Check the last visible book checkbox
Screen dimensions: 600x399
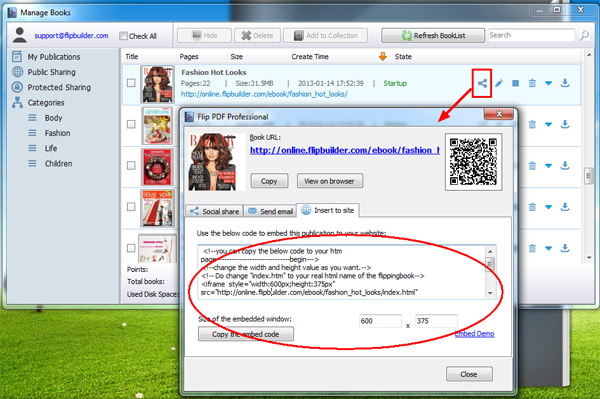(131, 248)
